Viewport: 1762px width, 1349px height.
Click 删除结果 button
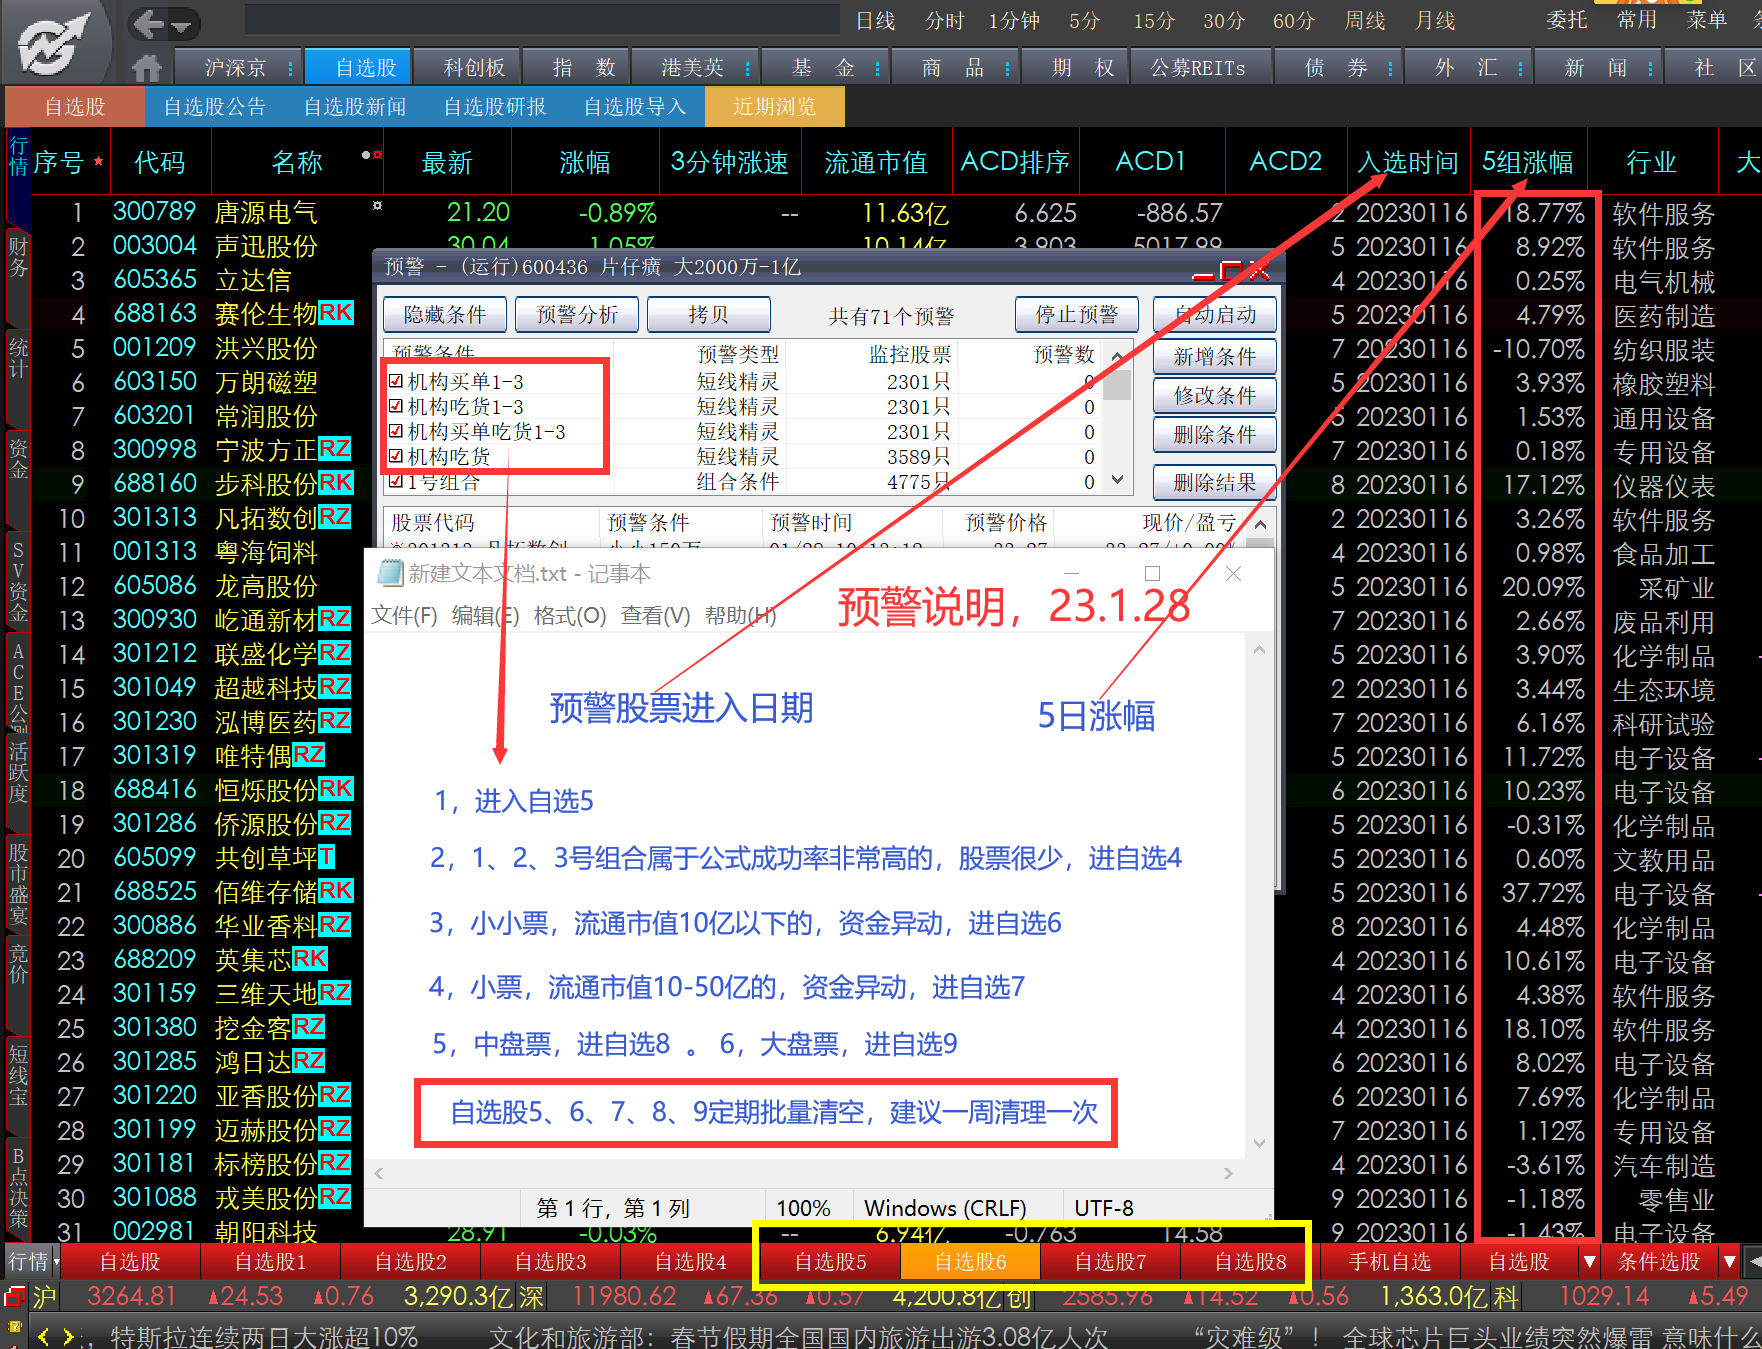(x=1215, y=483)
